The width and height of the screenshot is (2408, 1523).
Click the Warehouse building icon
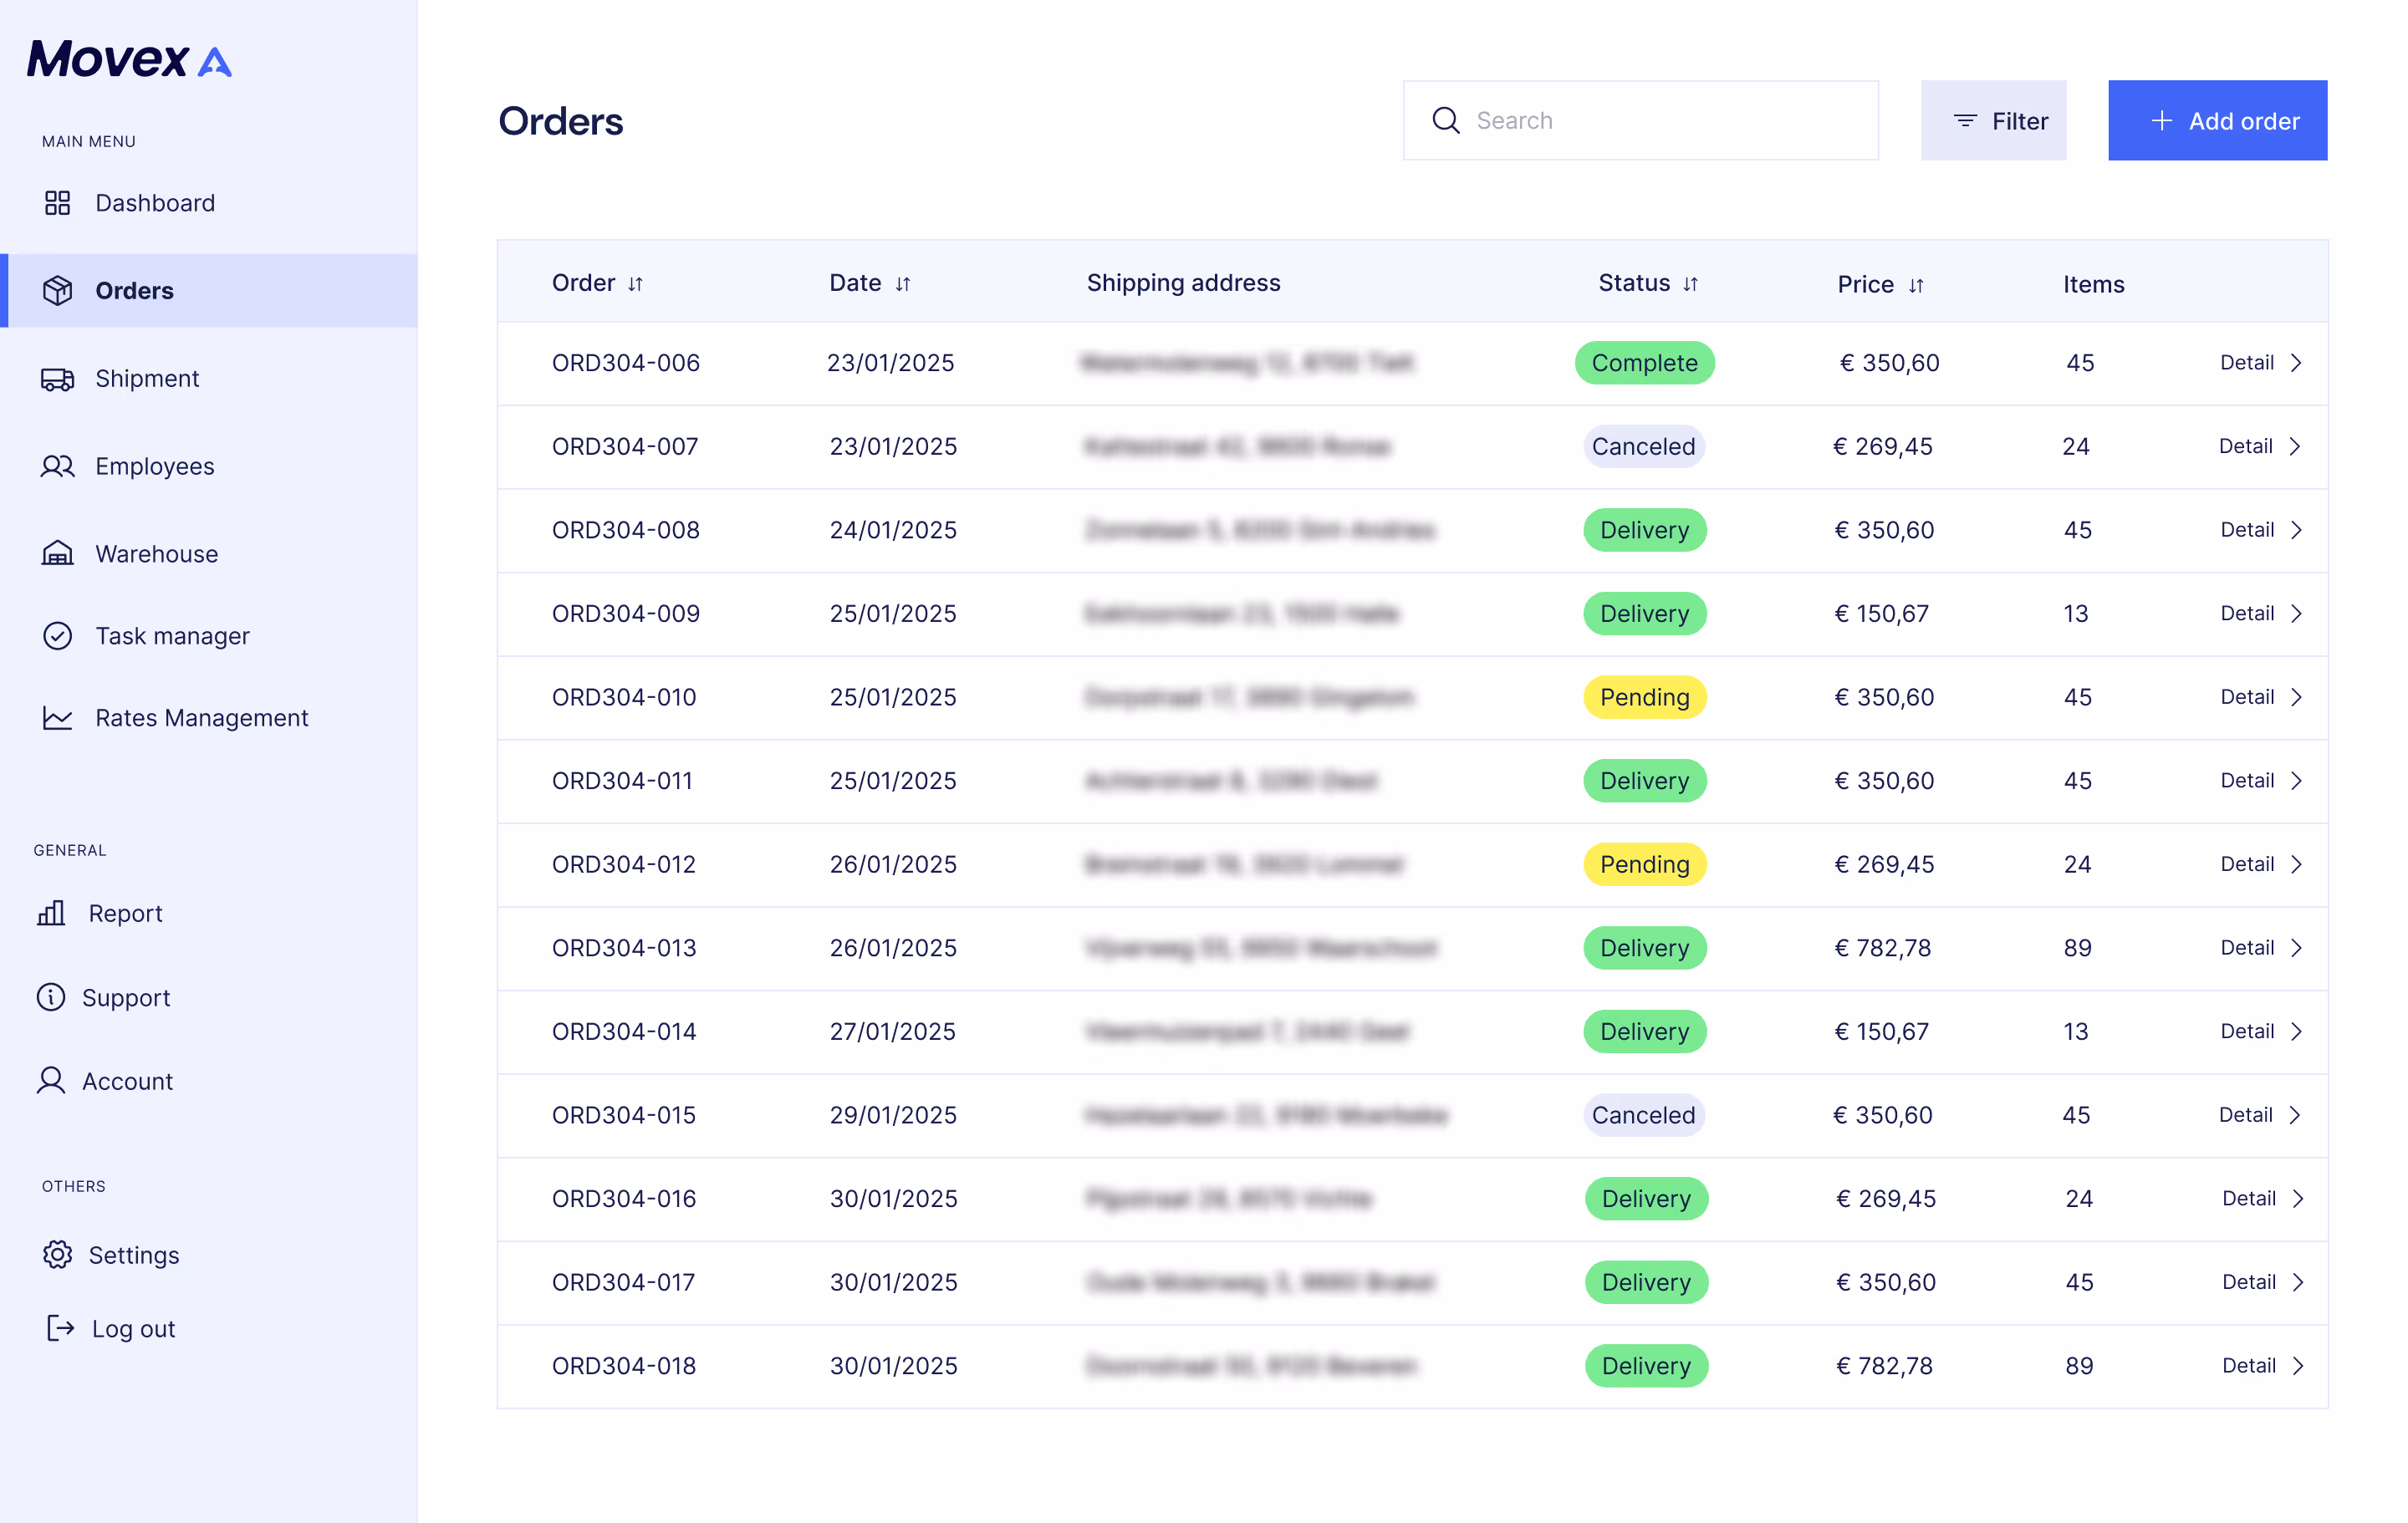point(57,553)
